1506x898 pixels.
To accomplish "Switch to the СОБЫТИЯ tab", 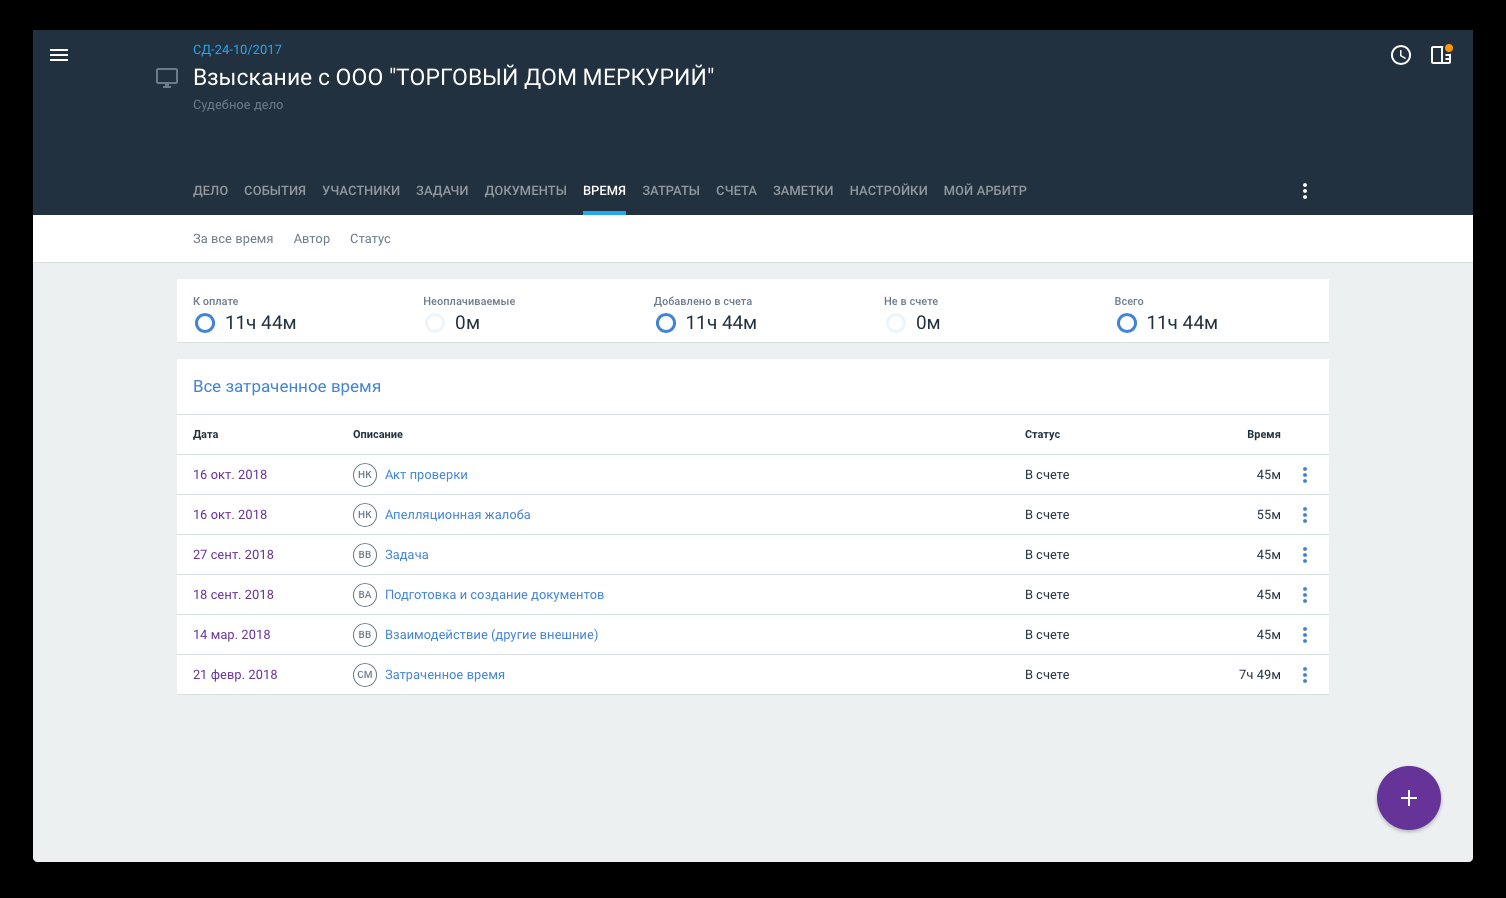I will tap(275, 191).
